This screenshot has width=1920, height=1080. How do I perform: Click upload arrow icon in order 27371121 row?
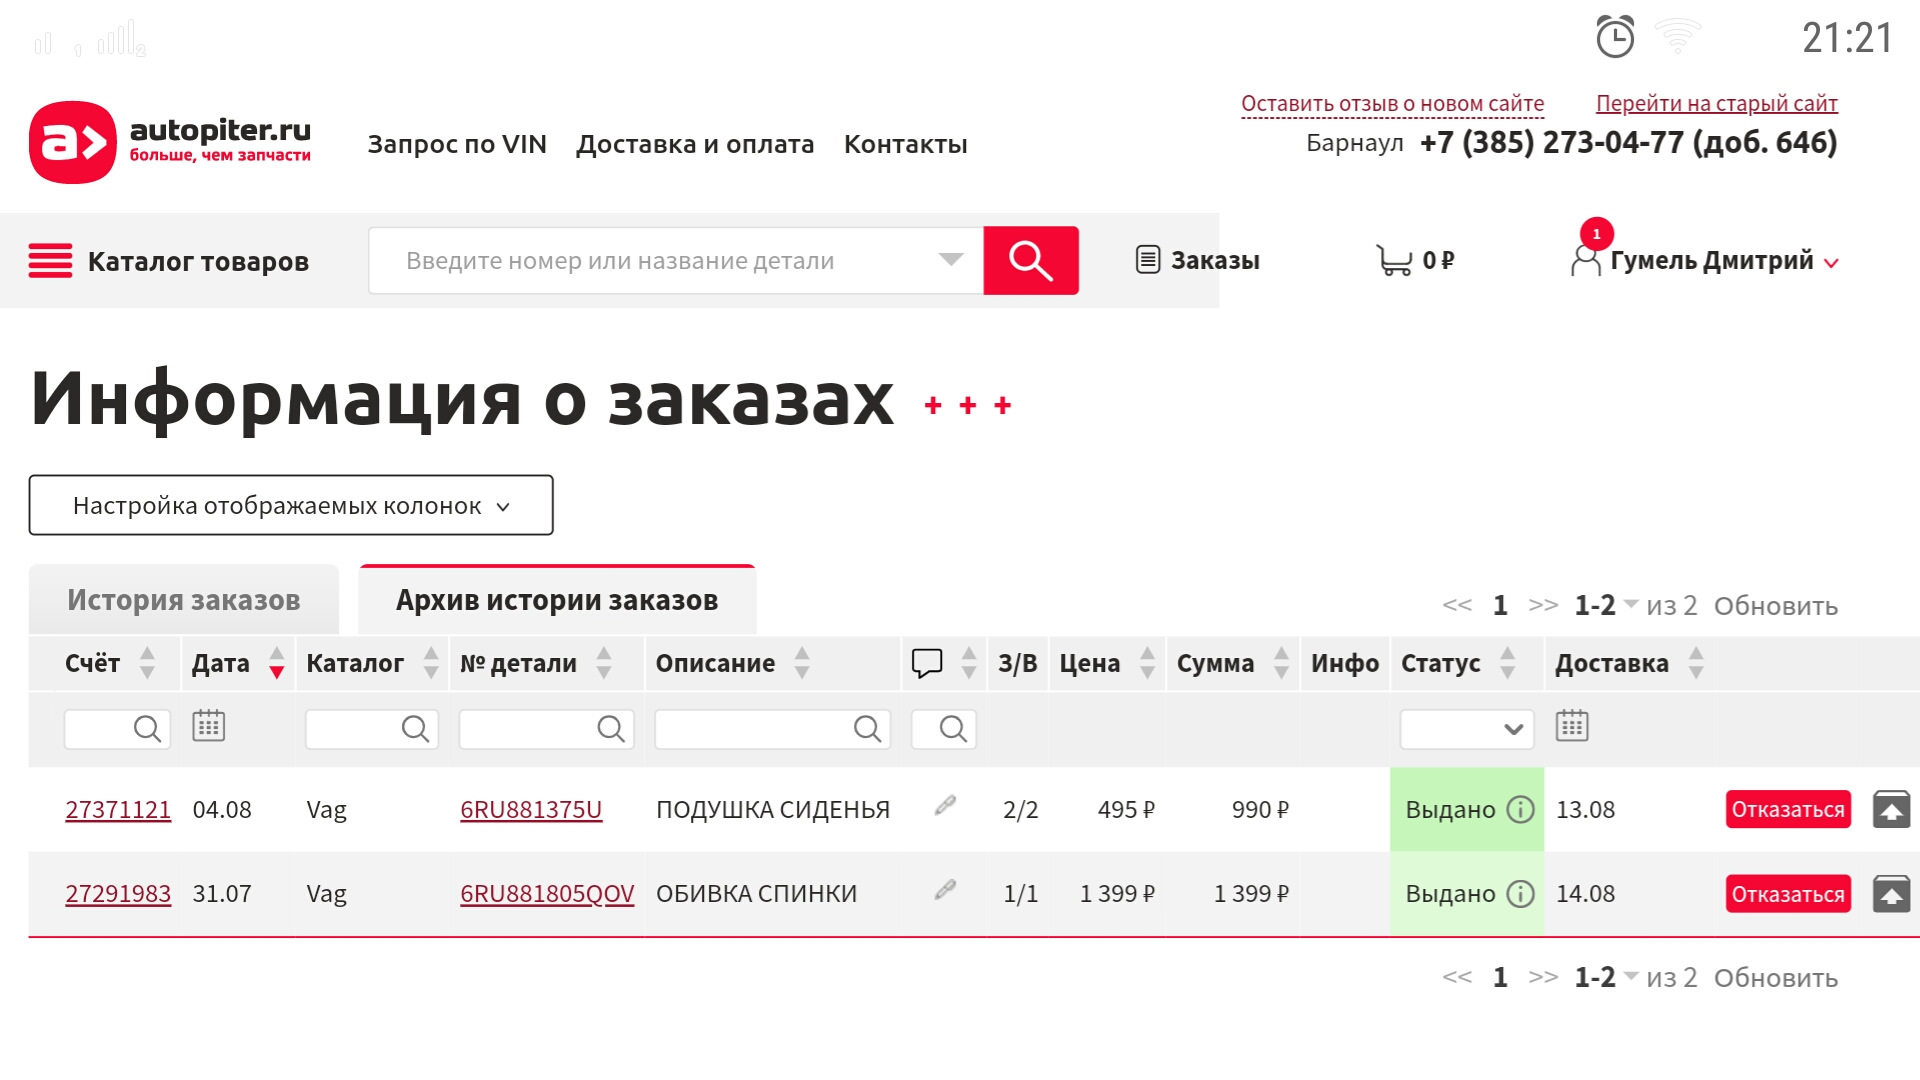(1890, 810)
